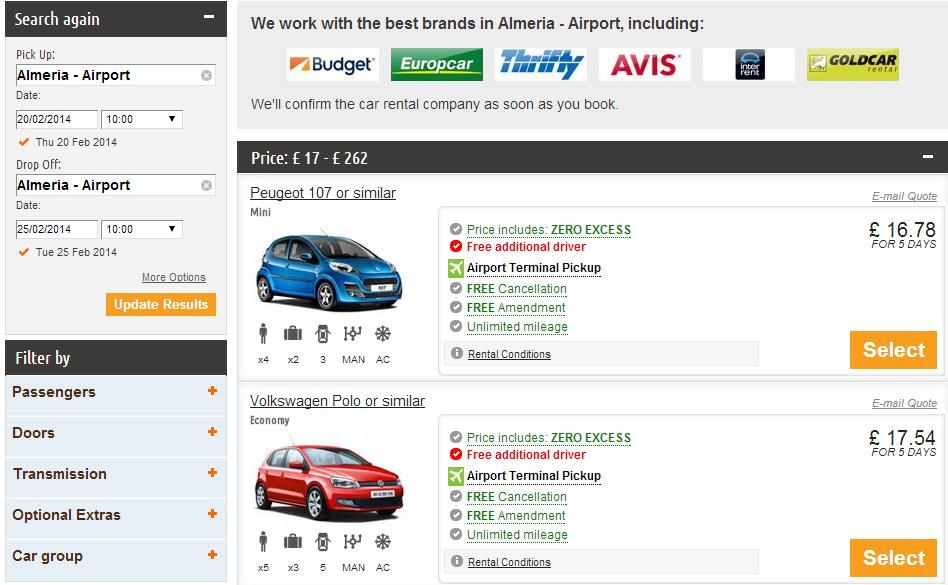
Task: Expand the Transmission filter
Action: click(212, 473)
